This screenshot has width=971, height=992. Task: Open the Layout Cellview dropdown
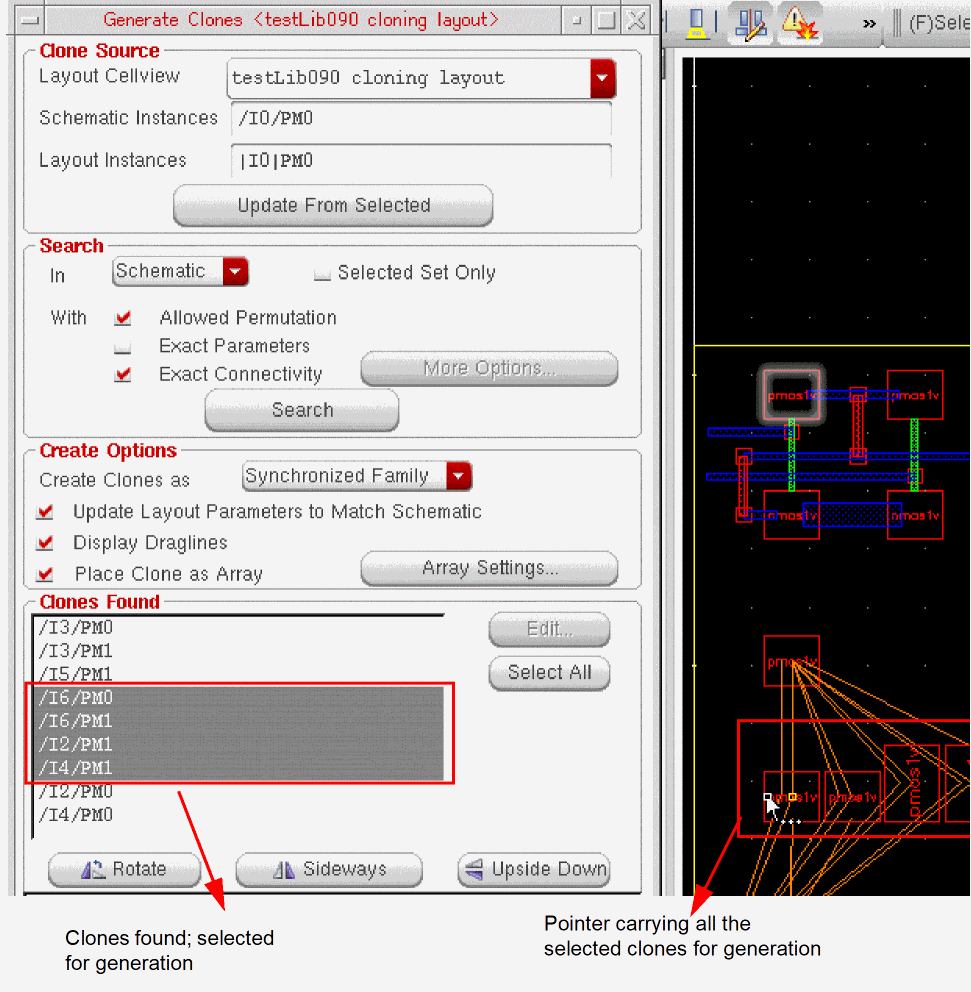(602, 78)
